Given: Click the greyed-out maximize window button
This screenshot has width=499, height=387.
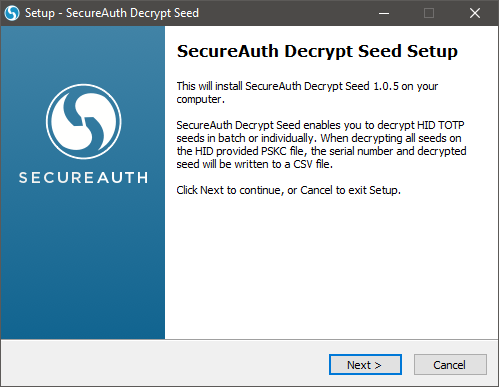Looking at the screenshot, I should pos(429,13).
